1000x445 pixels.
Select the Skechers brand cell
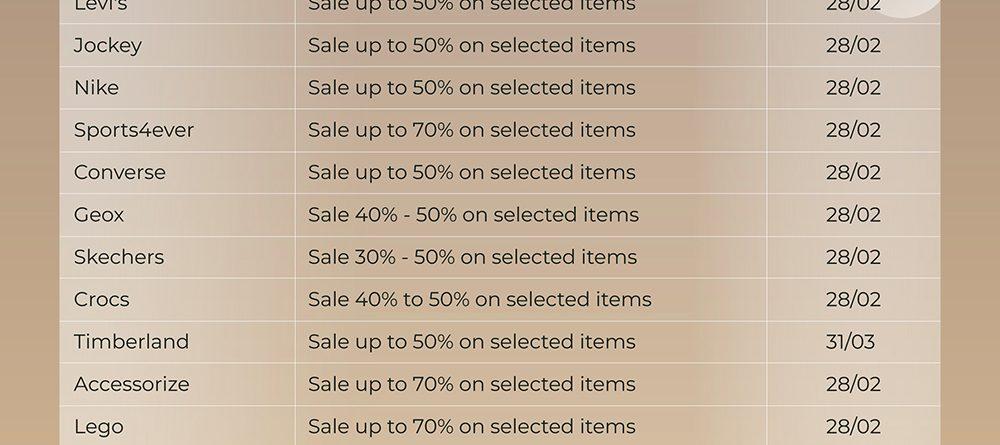click(x=177, y=258)
